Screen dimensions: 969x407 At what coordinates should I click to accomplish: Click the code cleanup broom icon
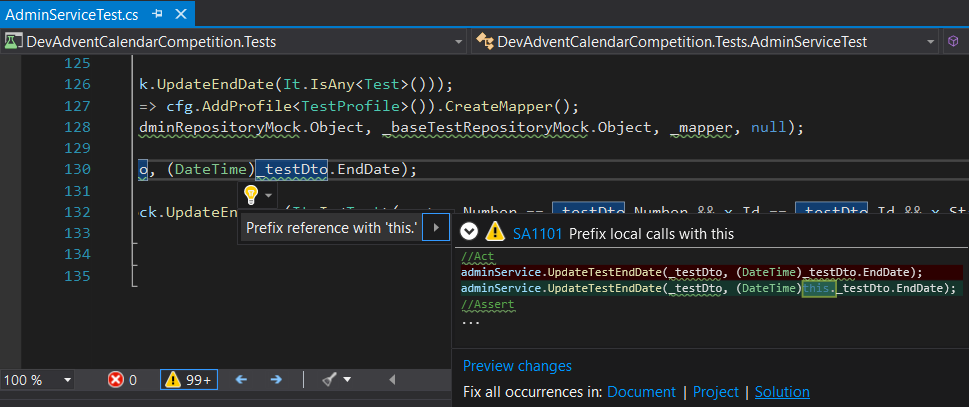coord(328,380)
